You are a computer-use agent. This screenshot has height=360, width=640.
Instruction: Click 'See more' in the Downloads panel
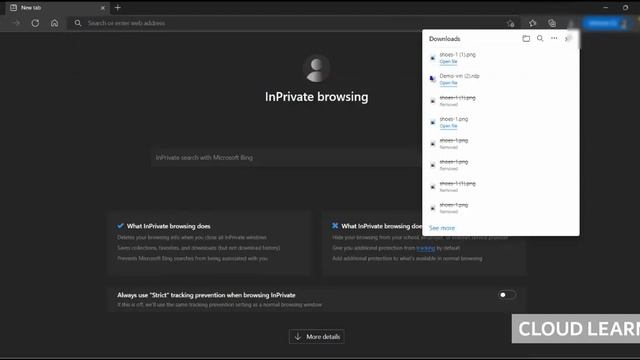(442, 228)
